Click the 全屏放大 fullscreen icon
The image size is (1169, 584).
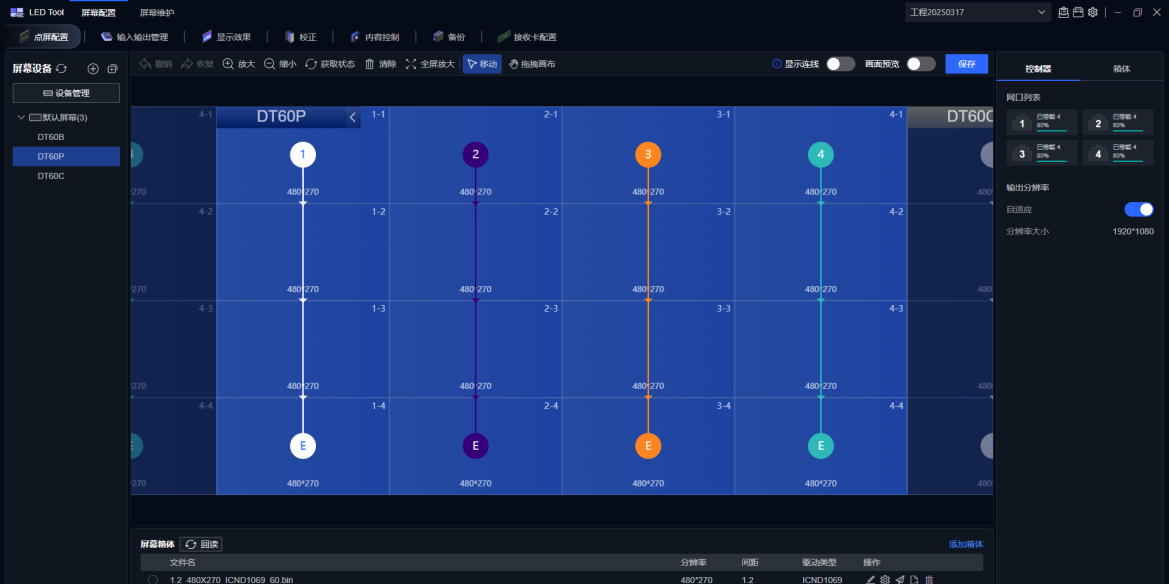pyautogui.click(x=411, y=64)
